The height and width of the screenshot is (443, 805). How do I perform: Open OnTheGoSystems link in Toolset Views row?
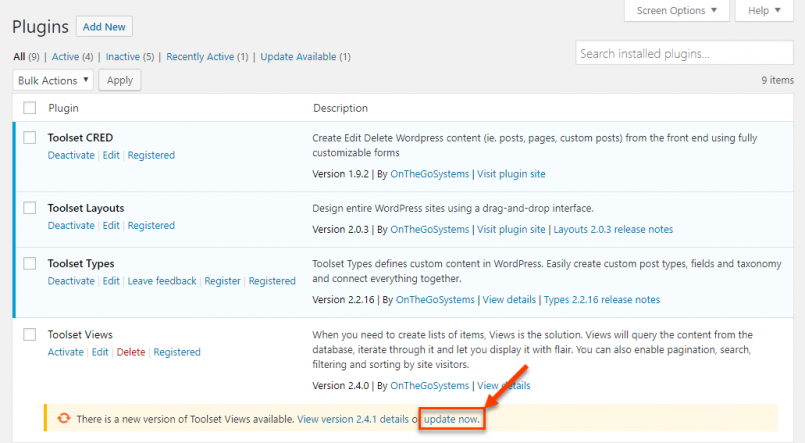[430, 386]
